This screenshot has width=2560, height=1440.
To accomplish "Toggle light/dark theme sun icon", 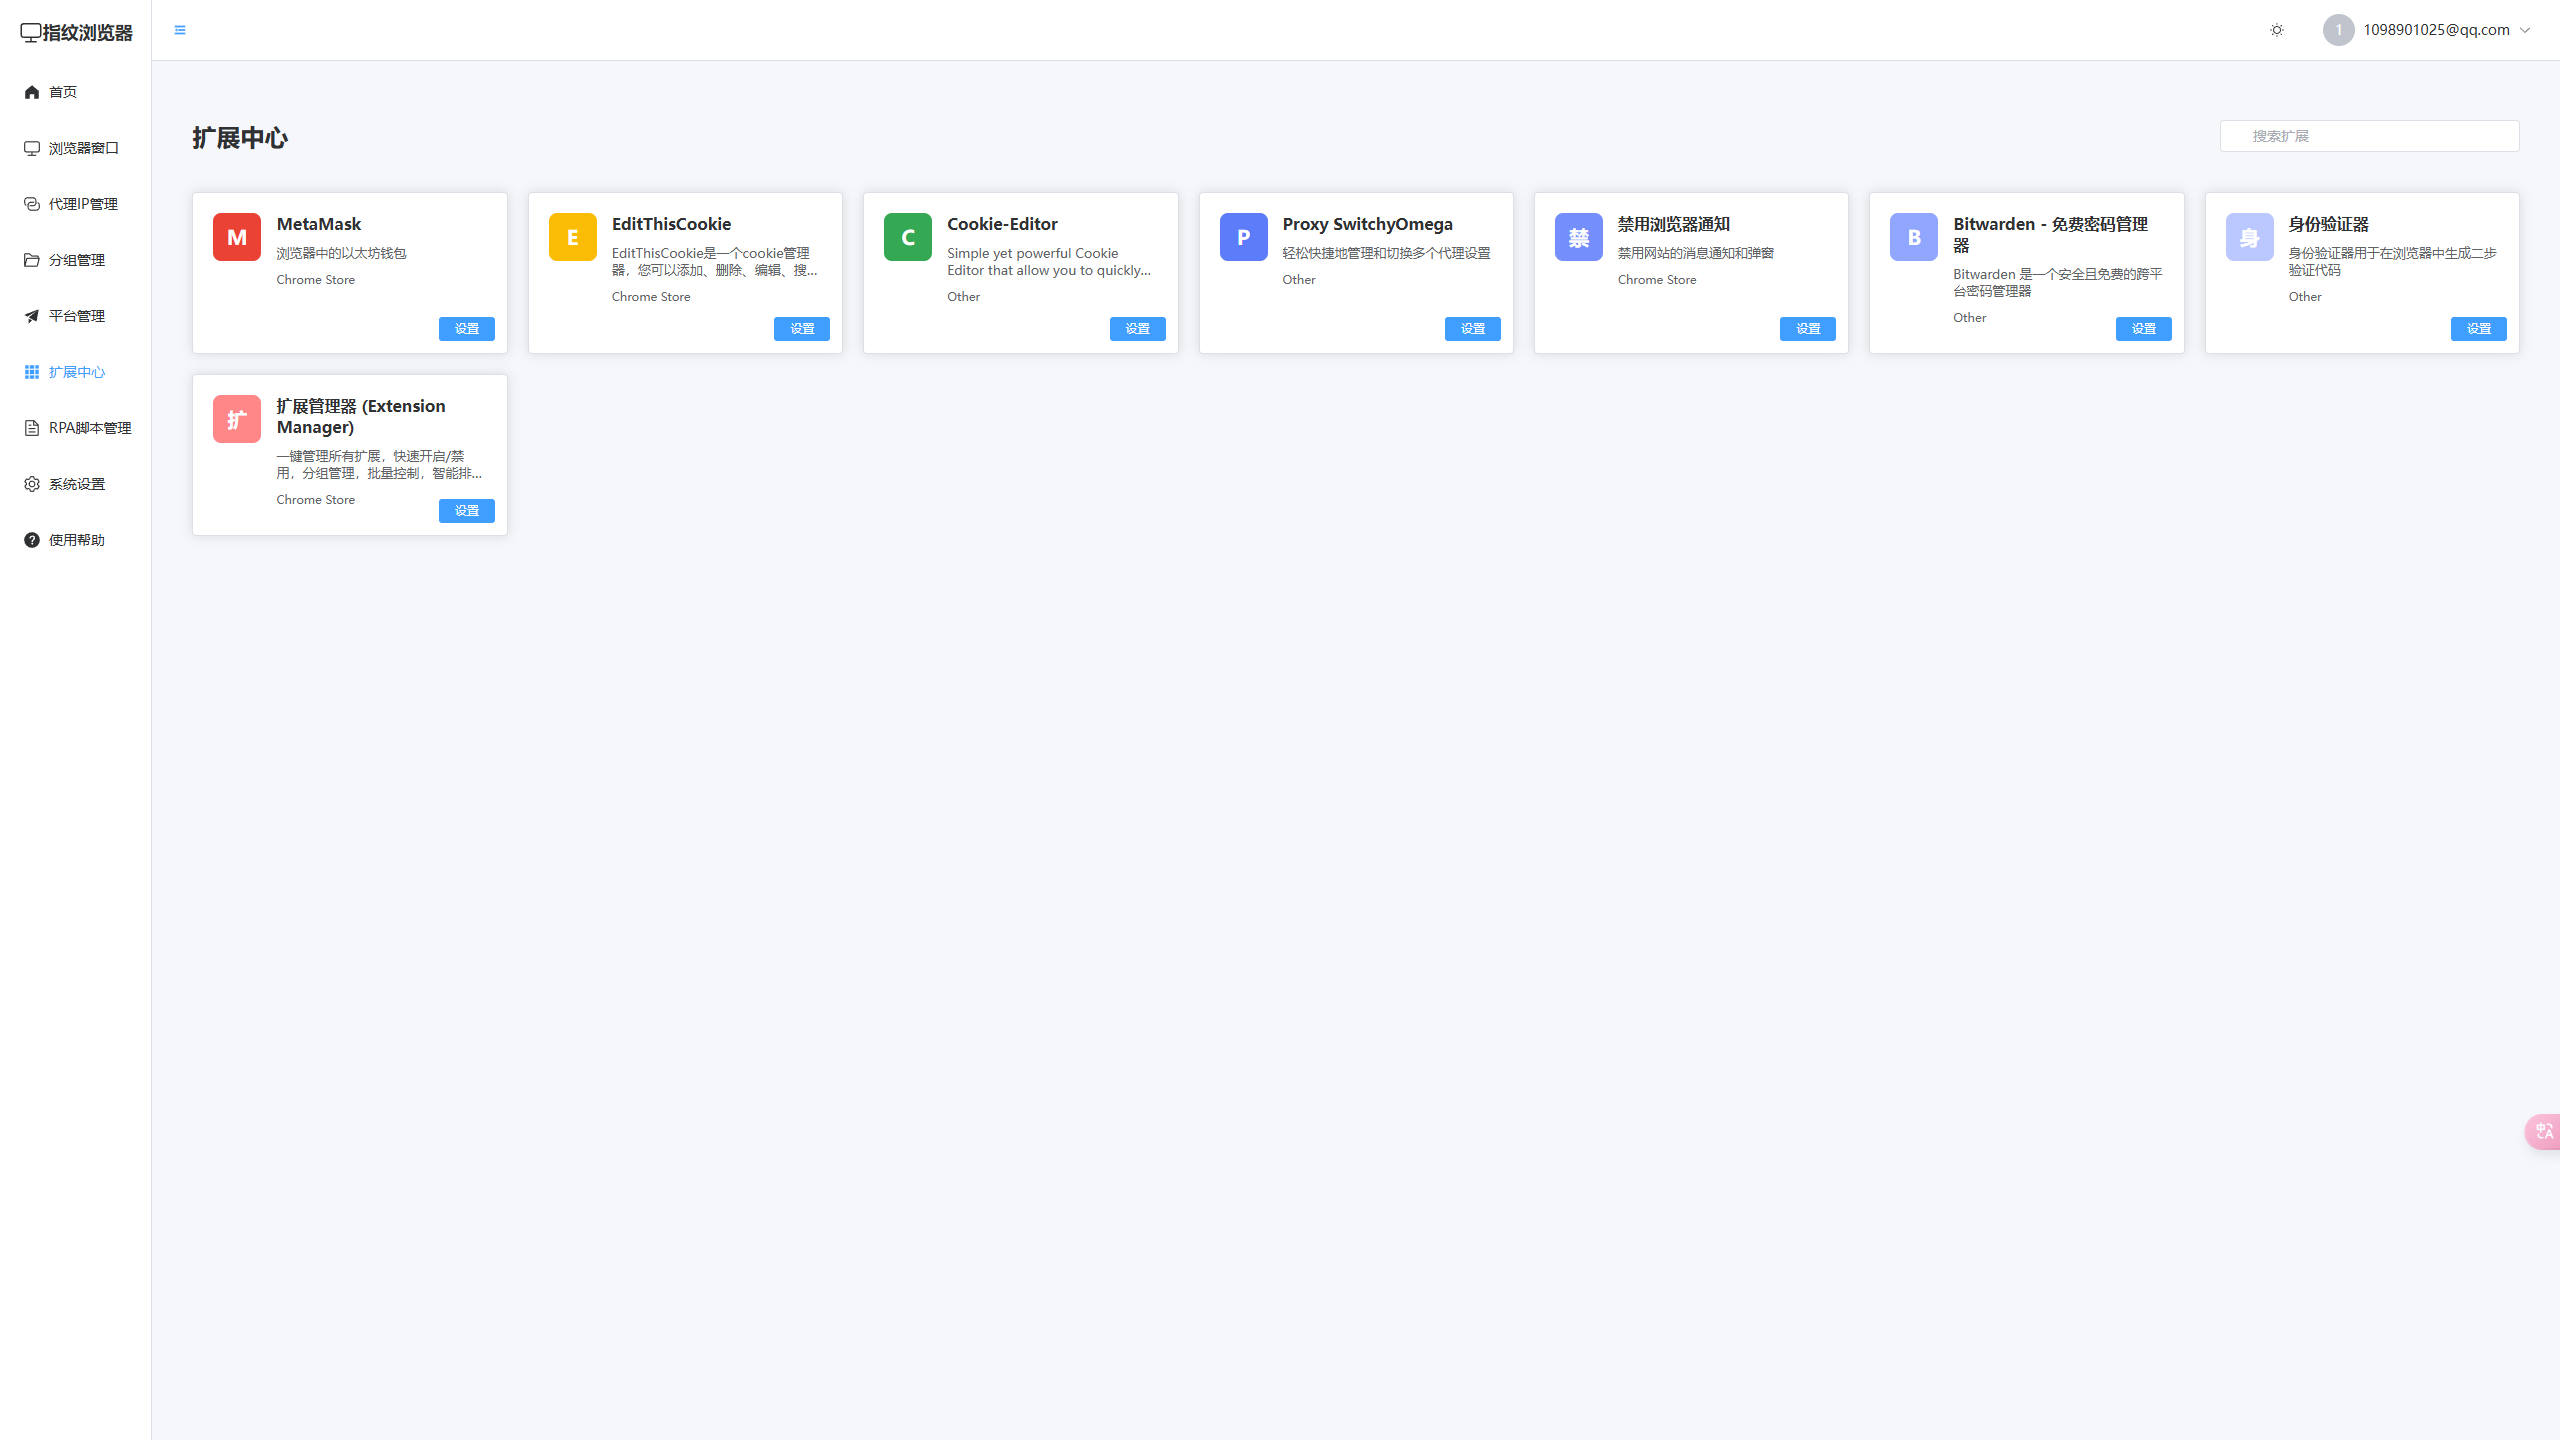I will pos(2277,30).
